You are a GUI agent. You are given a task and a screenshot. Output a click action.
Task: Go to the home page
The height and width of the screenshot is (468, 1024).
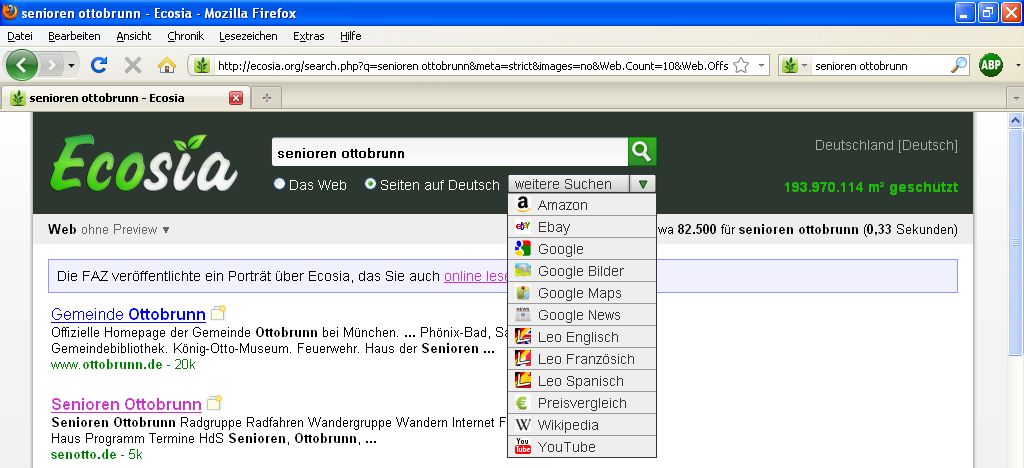167,65
